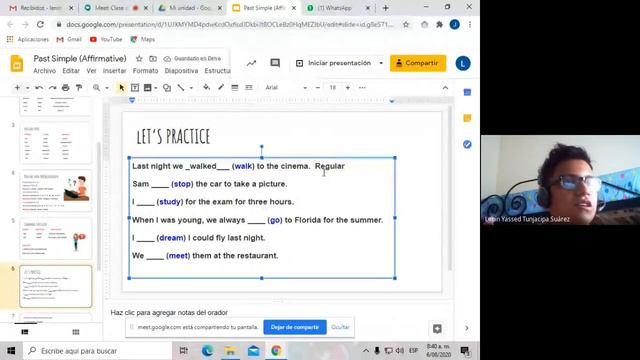Reload the browser page

[x=40, y=24]
